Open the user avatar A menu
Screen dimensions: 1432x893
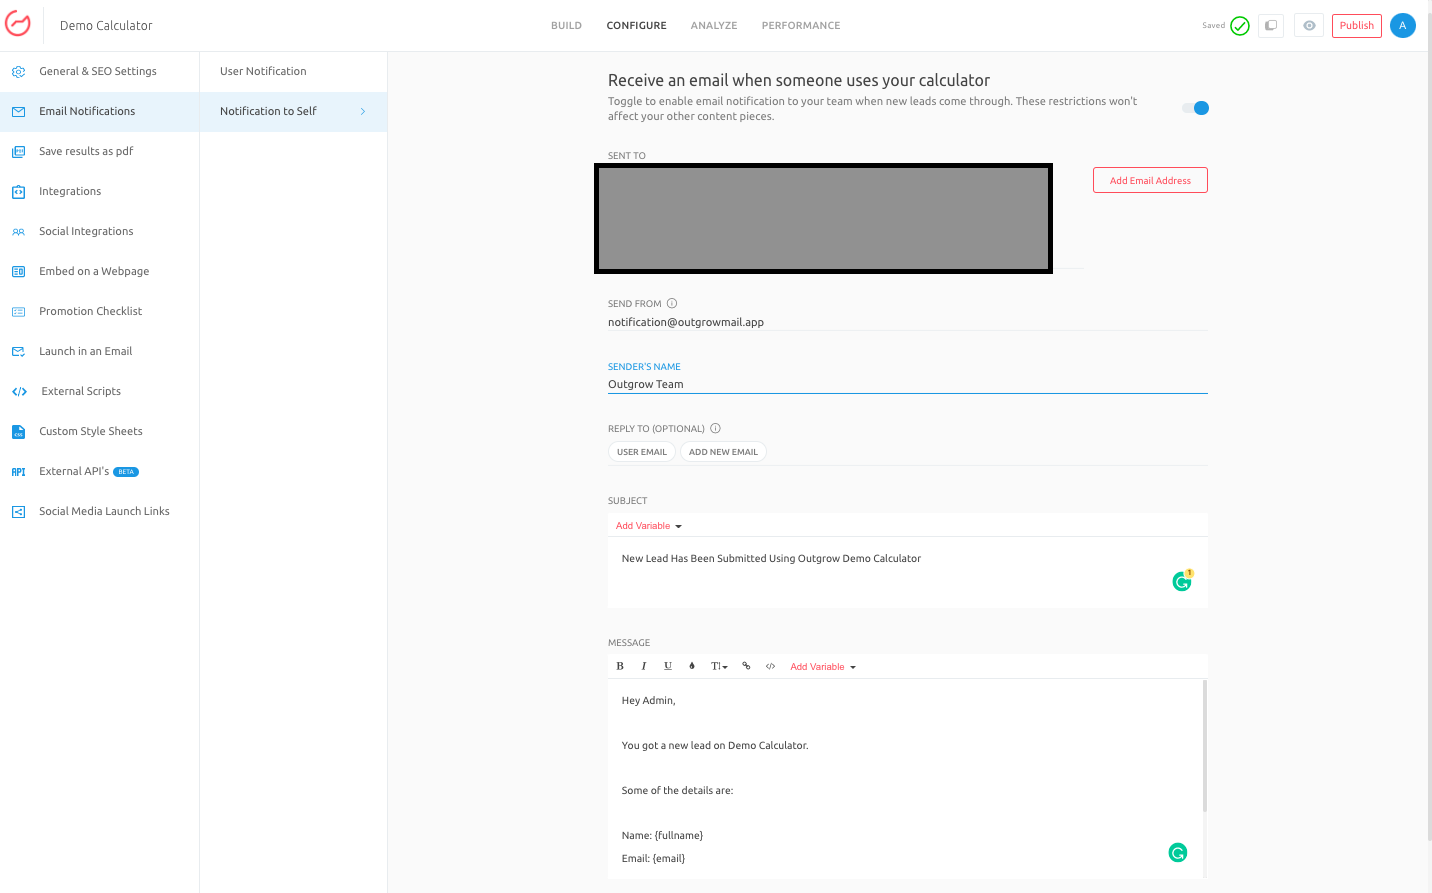coord(1403,26)
